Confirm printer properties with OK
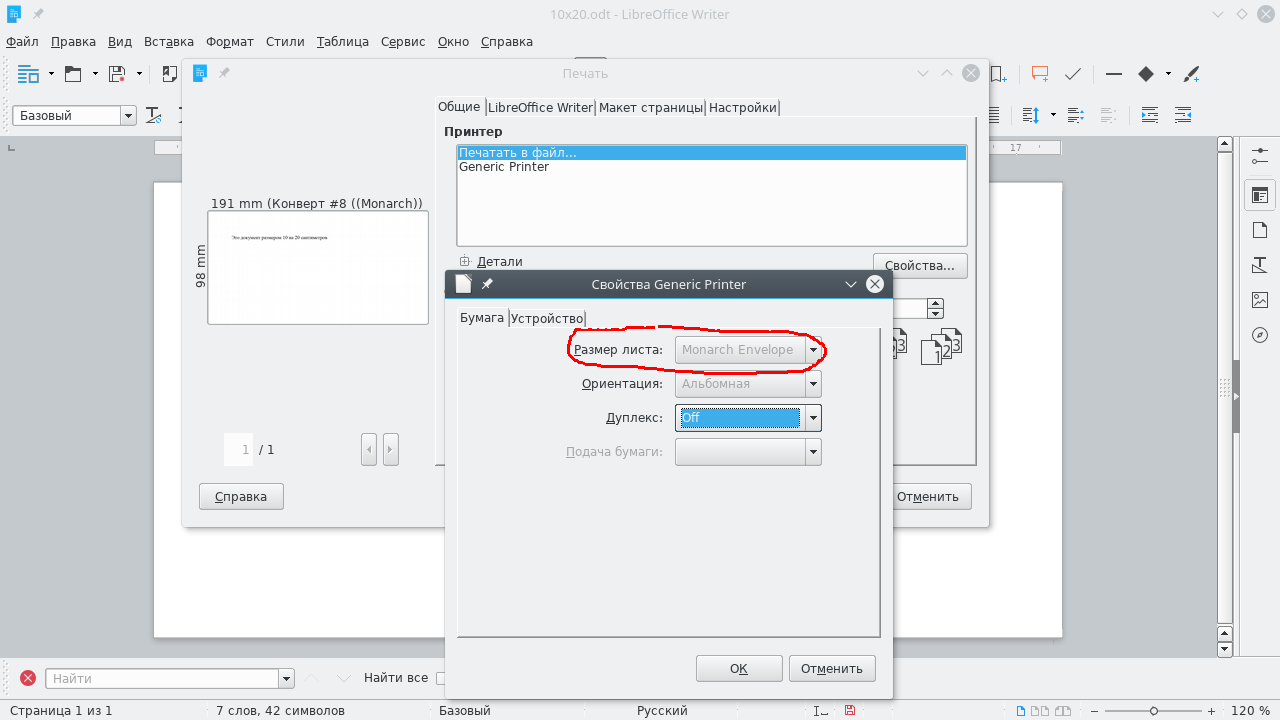Screen dimensions: 1280x720 (x=739, y=669)
